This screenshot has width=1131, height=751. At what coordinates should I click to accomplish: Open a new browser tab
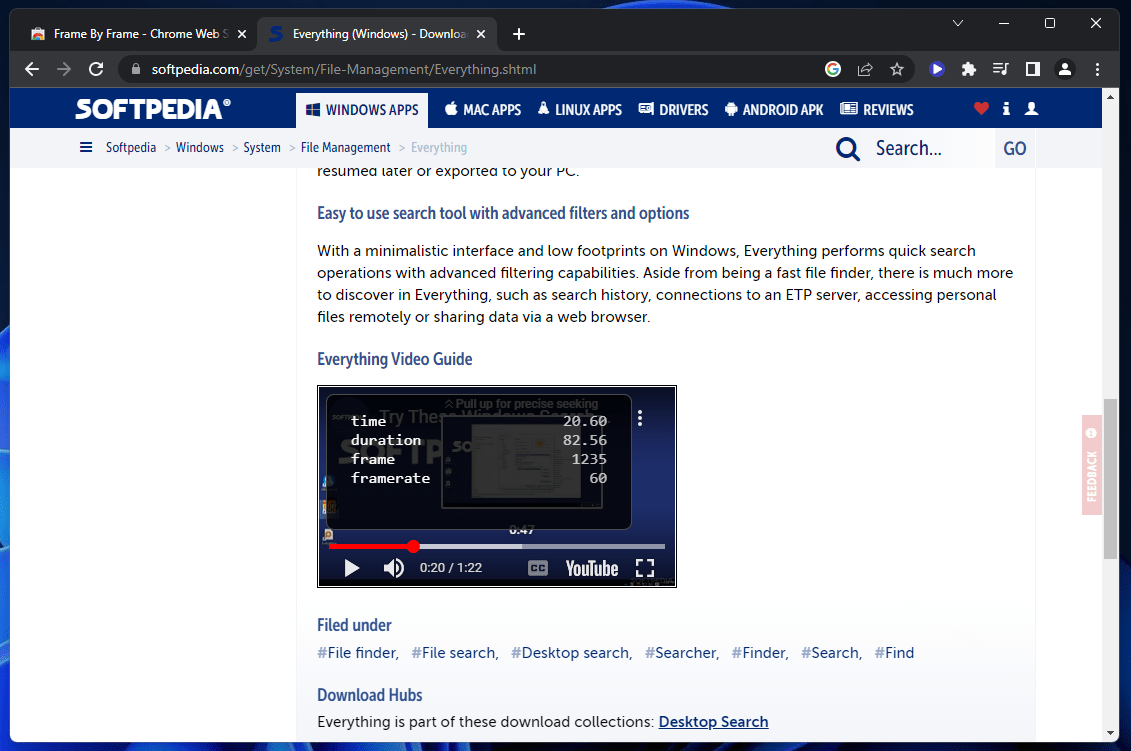tap(519, 34)
